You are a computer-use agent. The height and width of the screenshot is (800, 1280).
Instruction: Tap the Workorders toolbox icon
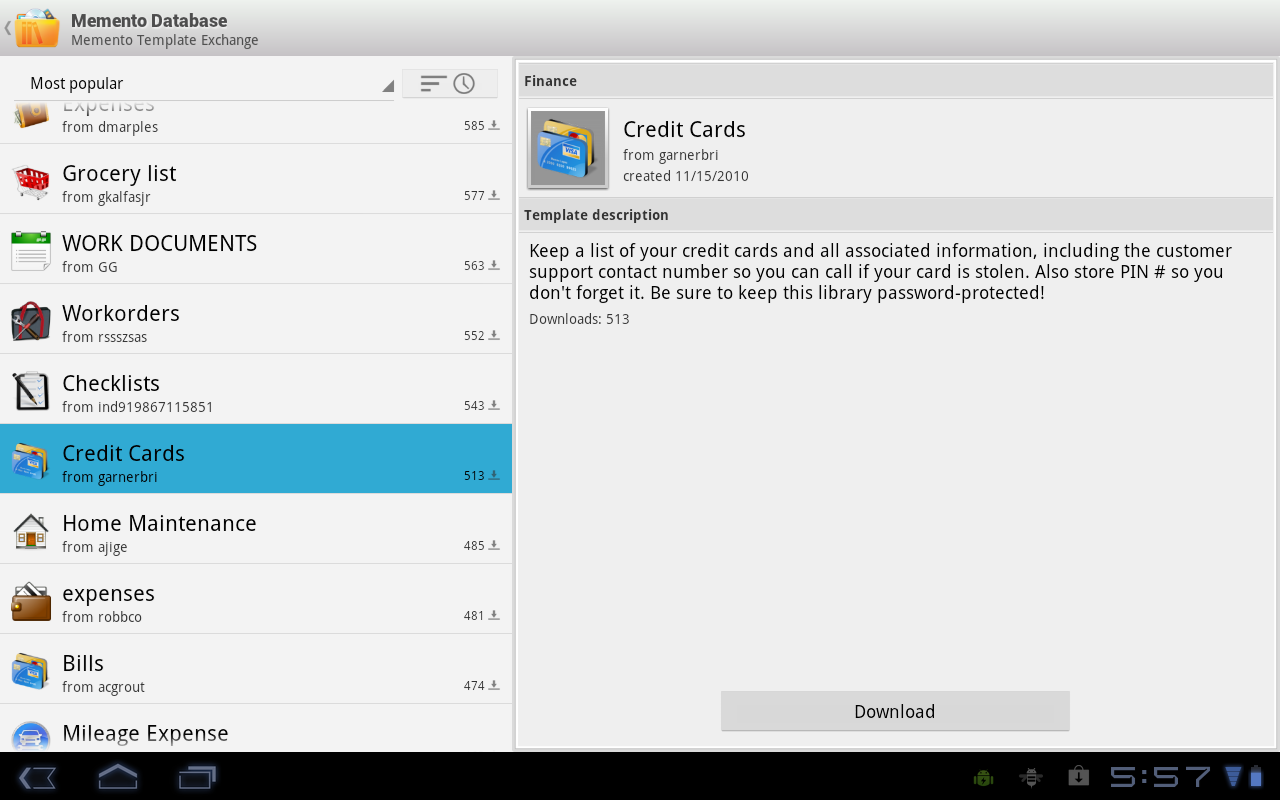click(31, 322)
